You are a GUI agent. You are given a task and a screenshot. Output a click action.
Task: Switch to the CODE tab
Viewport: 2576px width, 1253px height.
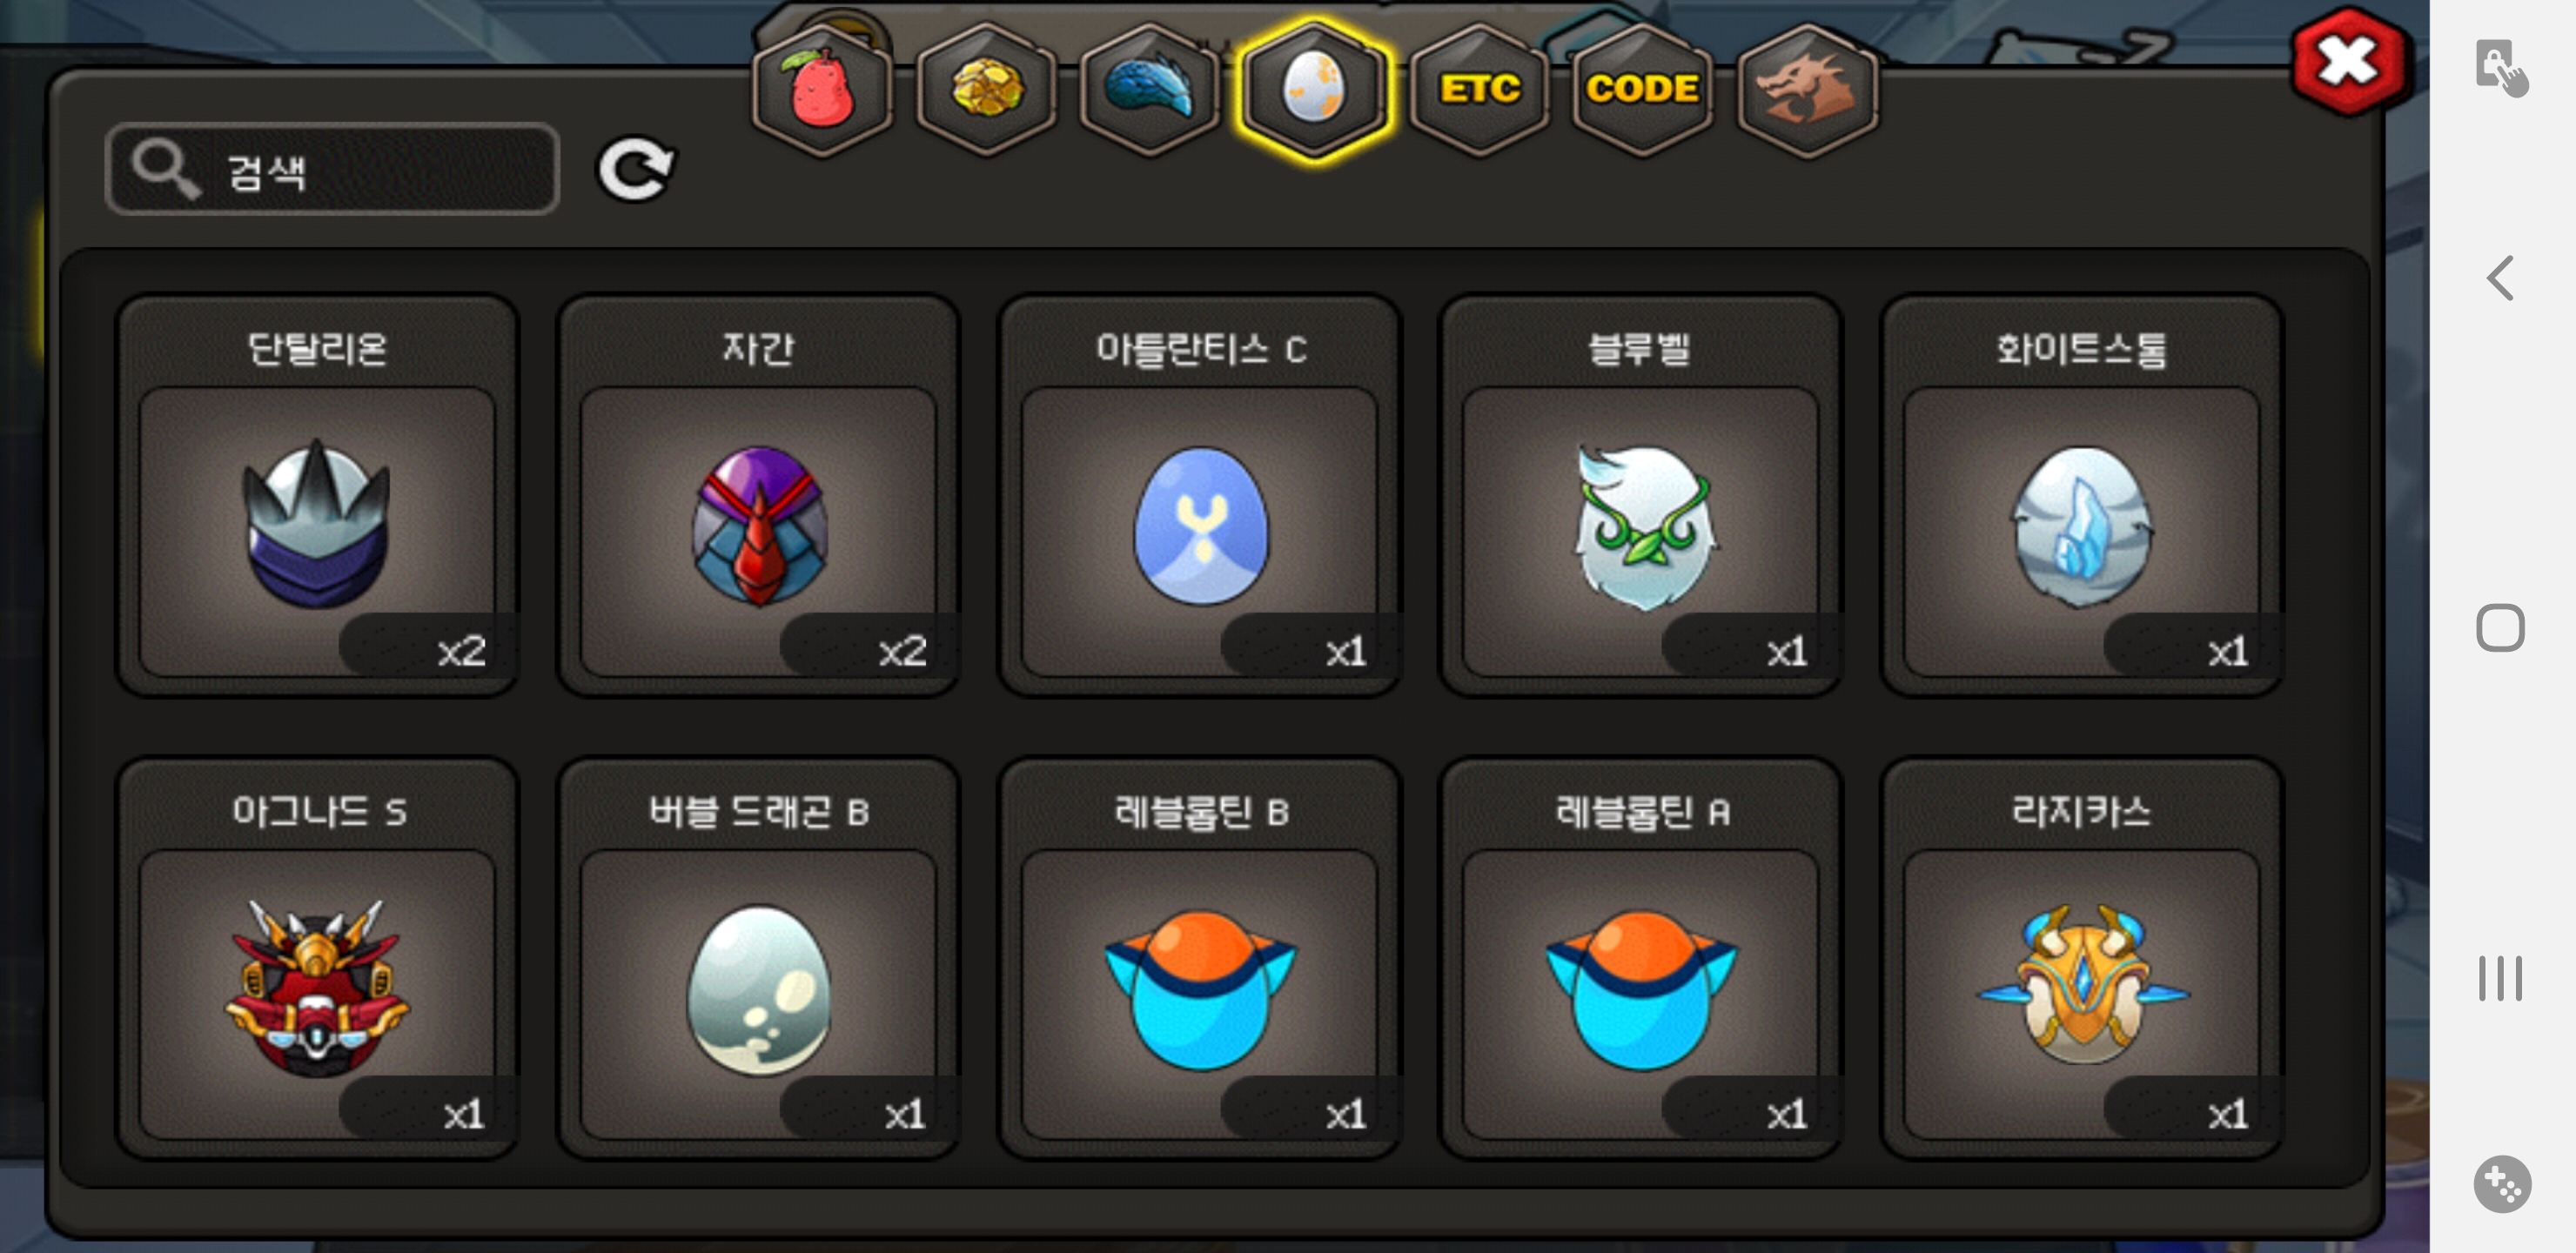1642,90
